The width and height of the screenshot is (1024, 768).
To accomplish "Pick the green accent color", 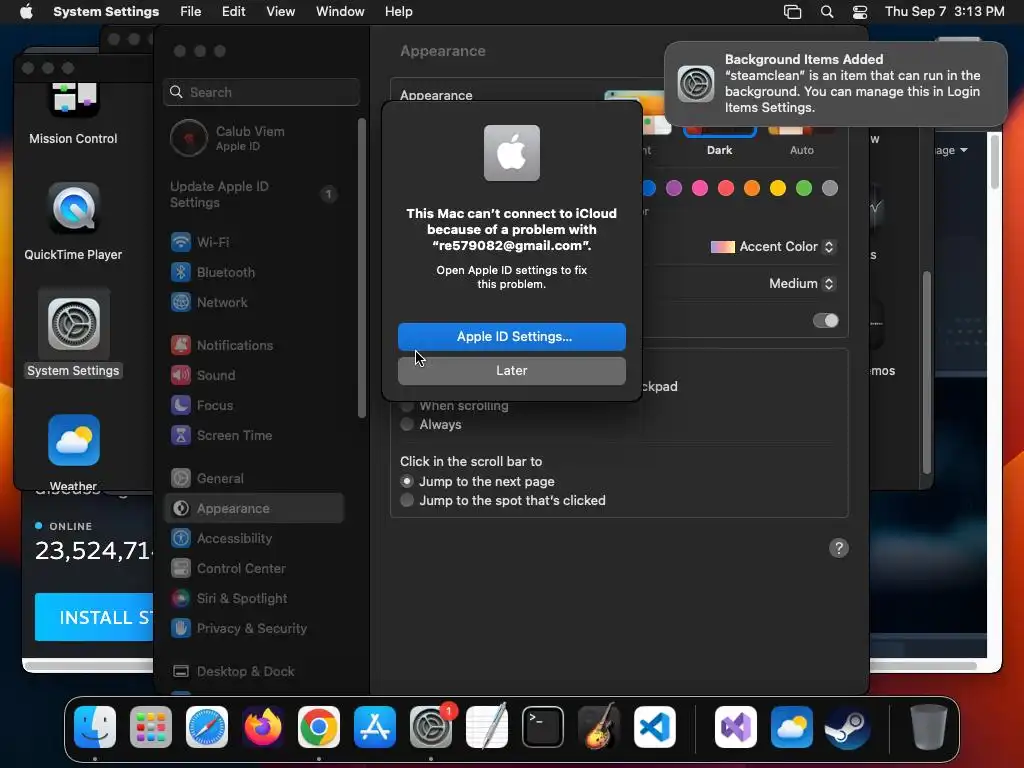I will (x=804, y=188).
